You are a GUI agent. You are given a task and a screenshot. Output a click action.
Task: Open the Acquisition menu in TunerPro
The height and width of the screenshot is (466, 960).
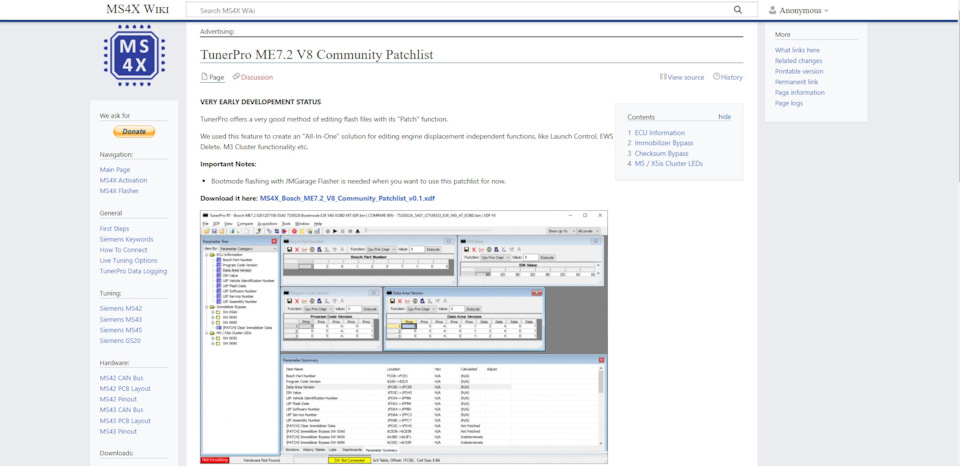(268, 224)
